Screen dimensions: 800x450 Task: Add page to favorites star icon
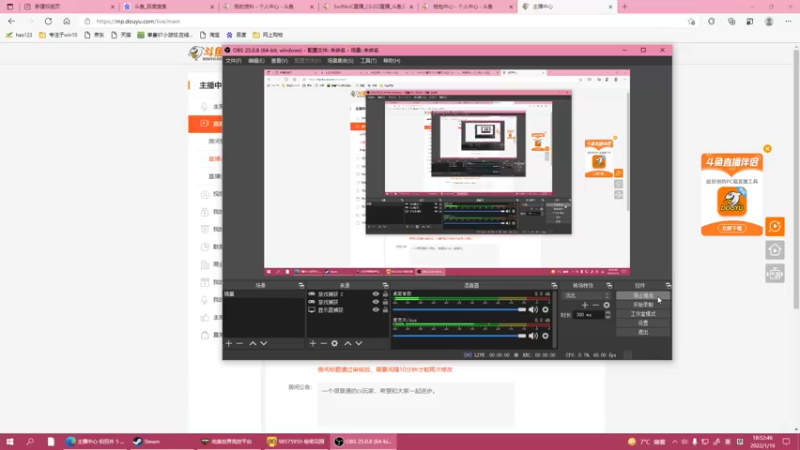(x=691, y=21)
